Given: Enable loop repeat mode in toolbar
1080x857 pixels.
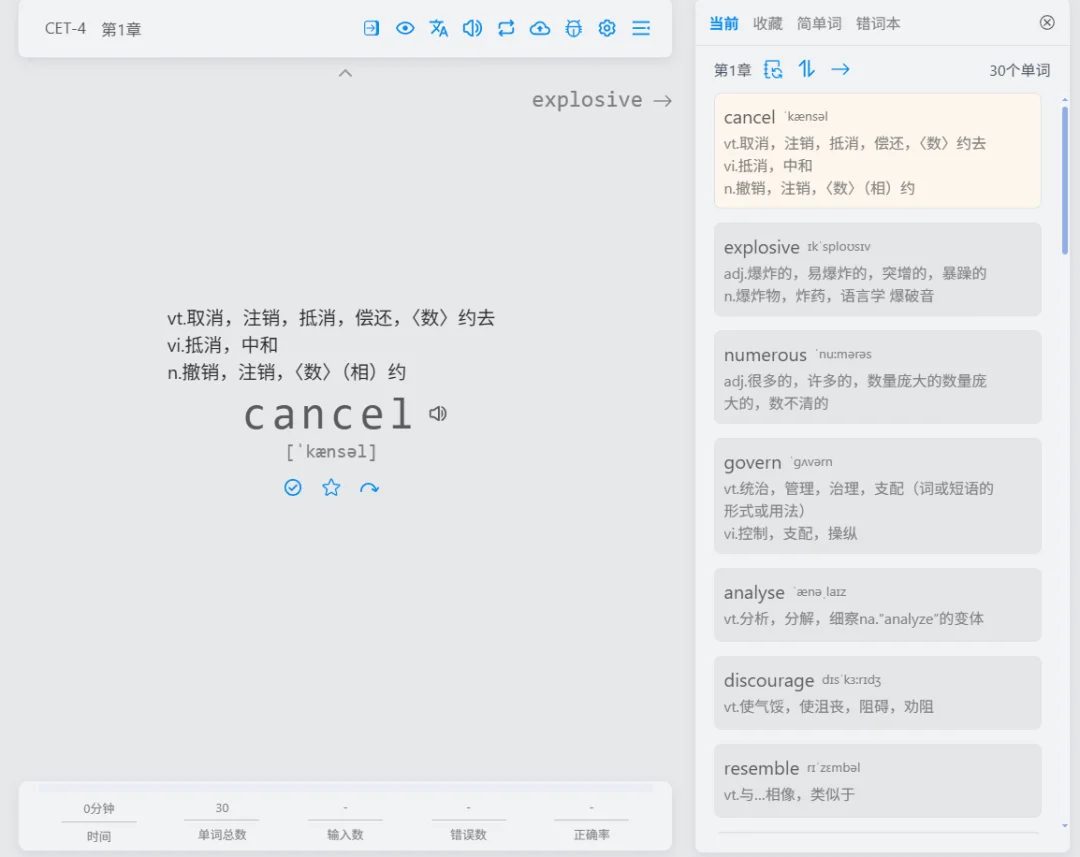Looking at the screenshot, I should tap(506, 28).
